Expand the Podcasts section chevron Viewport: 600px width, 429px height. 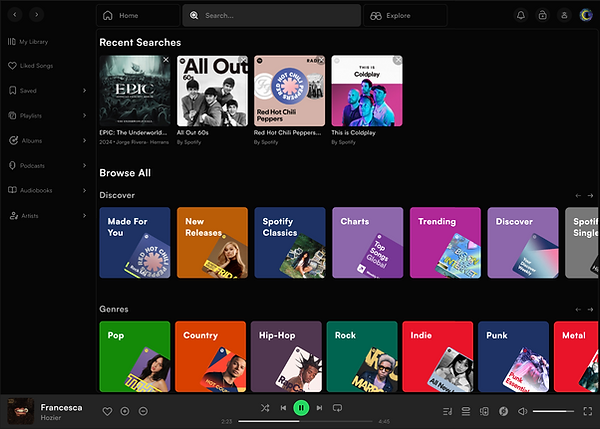point(85,165)
